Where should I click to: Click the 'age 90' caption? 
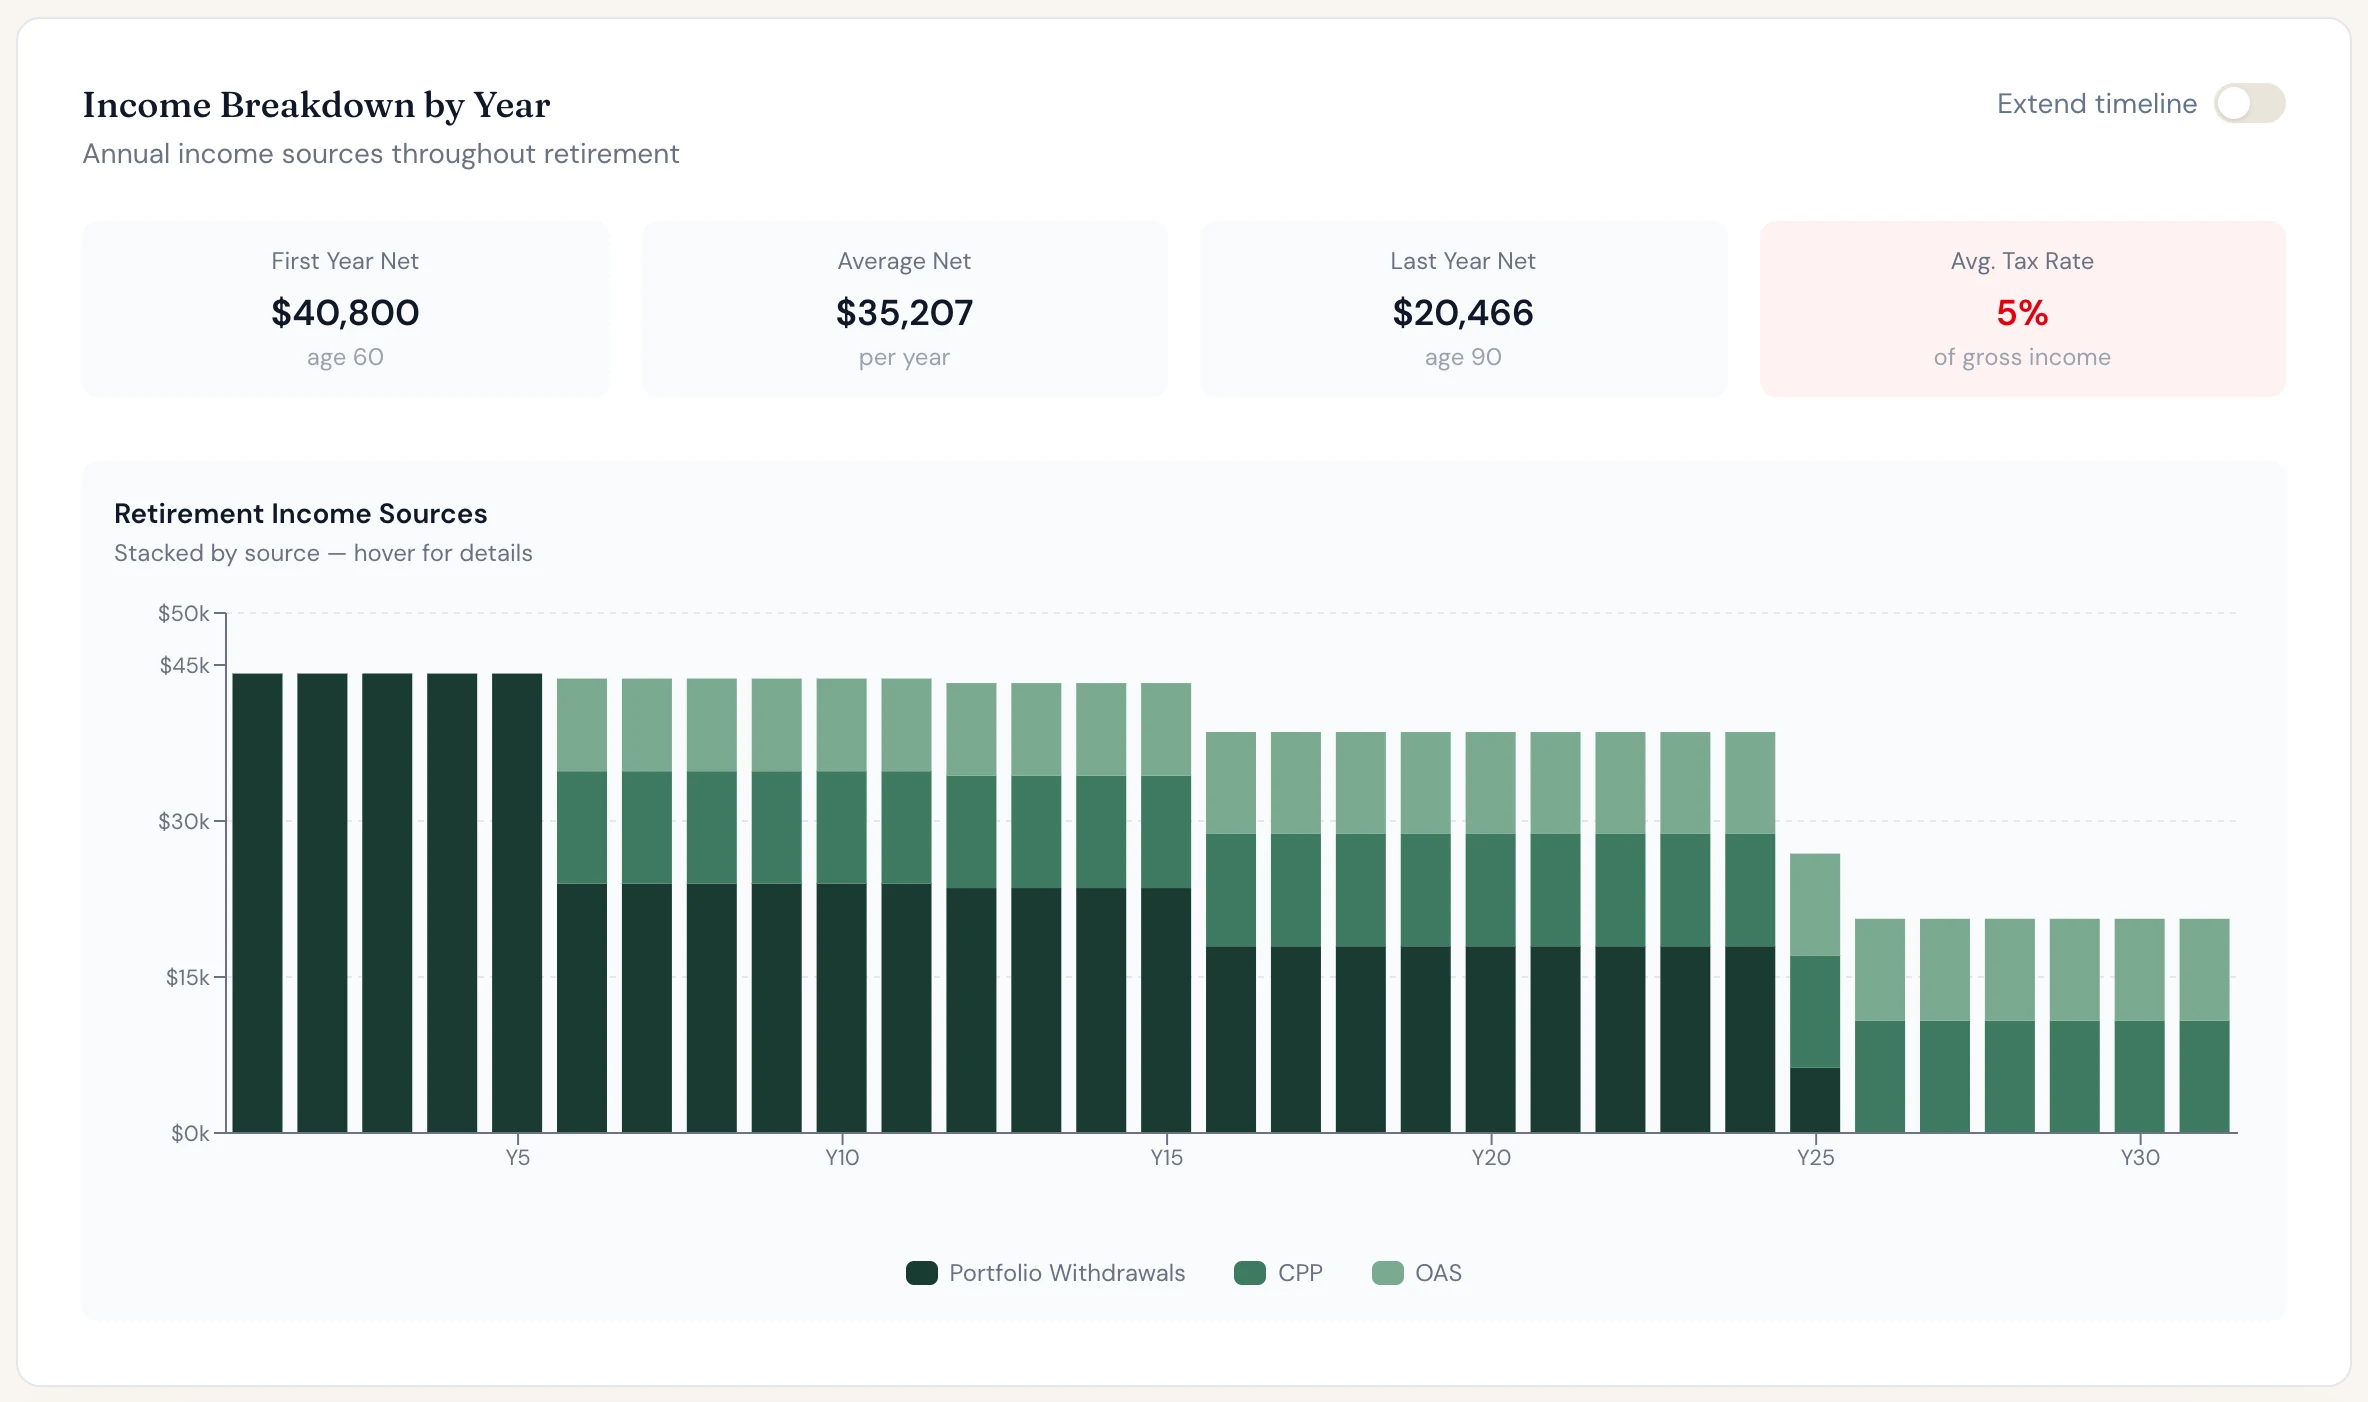click(1463, 357)
